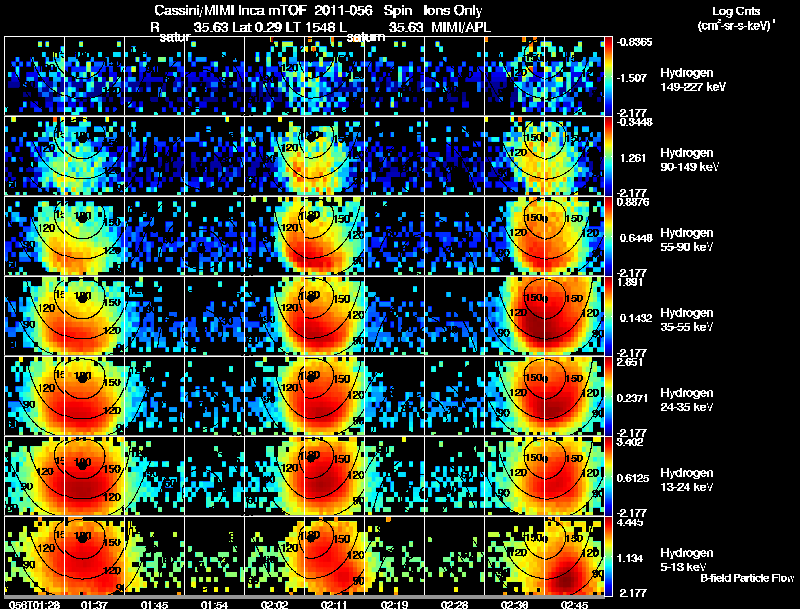Image resolution: width=800 pixels, height=609 pixels.
Task: Click the '0.6125' color scale value
Action: [633, 478]
